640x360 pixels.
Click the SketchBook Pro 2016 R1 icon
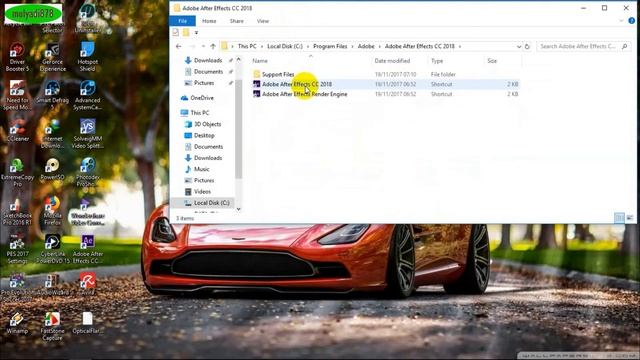(17, 211)
